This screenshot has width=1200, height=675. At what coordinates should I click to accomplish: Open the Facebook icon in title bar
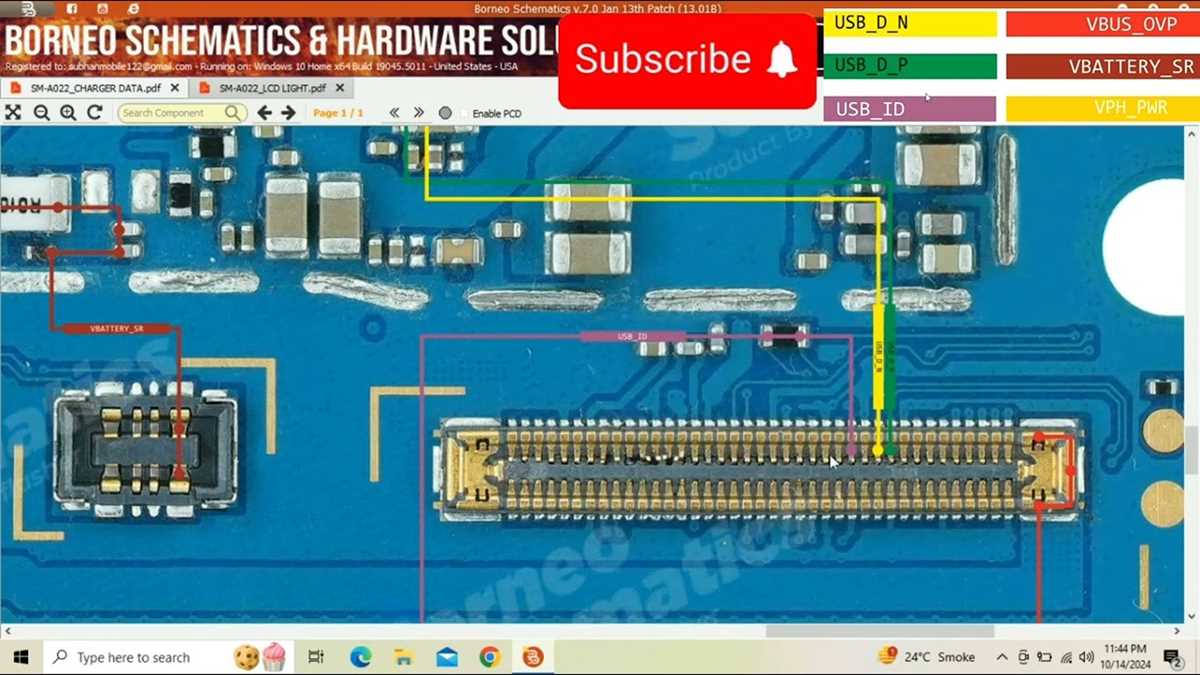click(73, 8)
